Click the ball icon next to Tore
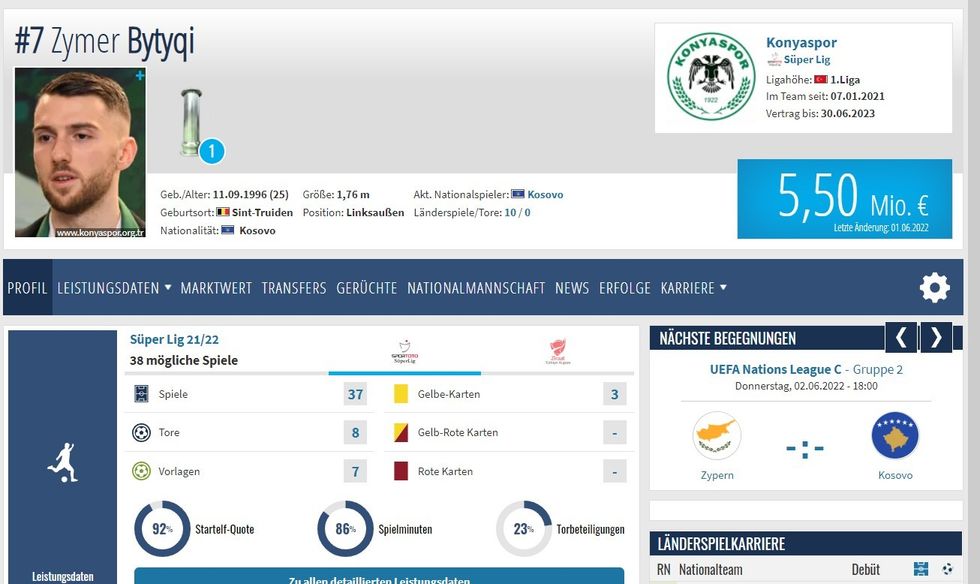The height and width of the screenshot is (584, 980). [x=141, y=432]
